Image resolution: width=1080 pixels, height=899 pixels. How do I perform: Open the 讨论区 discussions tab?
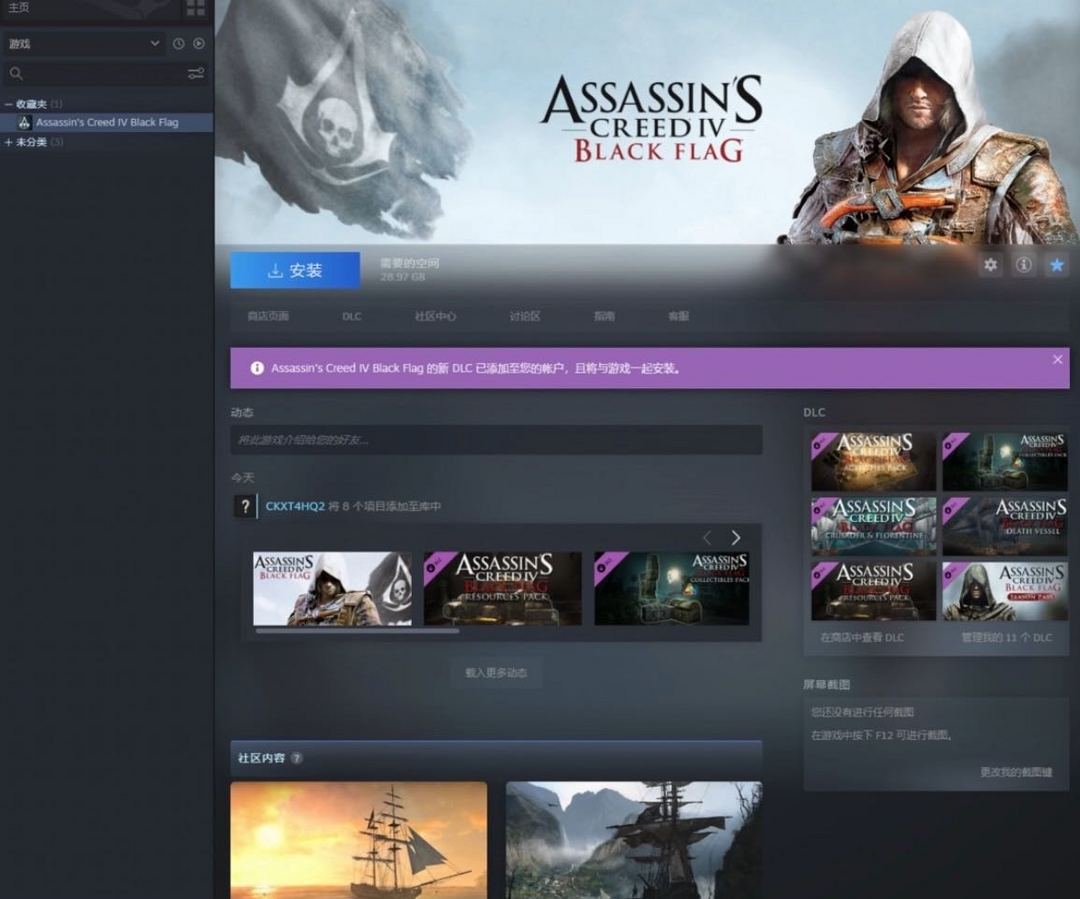pyautogui.click(x=524, y=316)
